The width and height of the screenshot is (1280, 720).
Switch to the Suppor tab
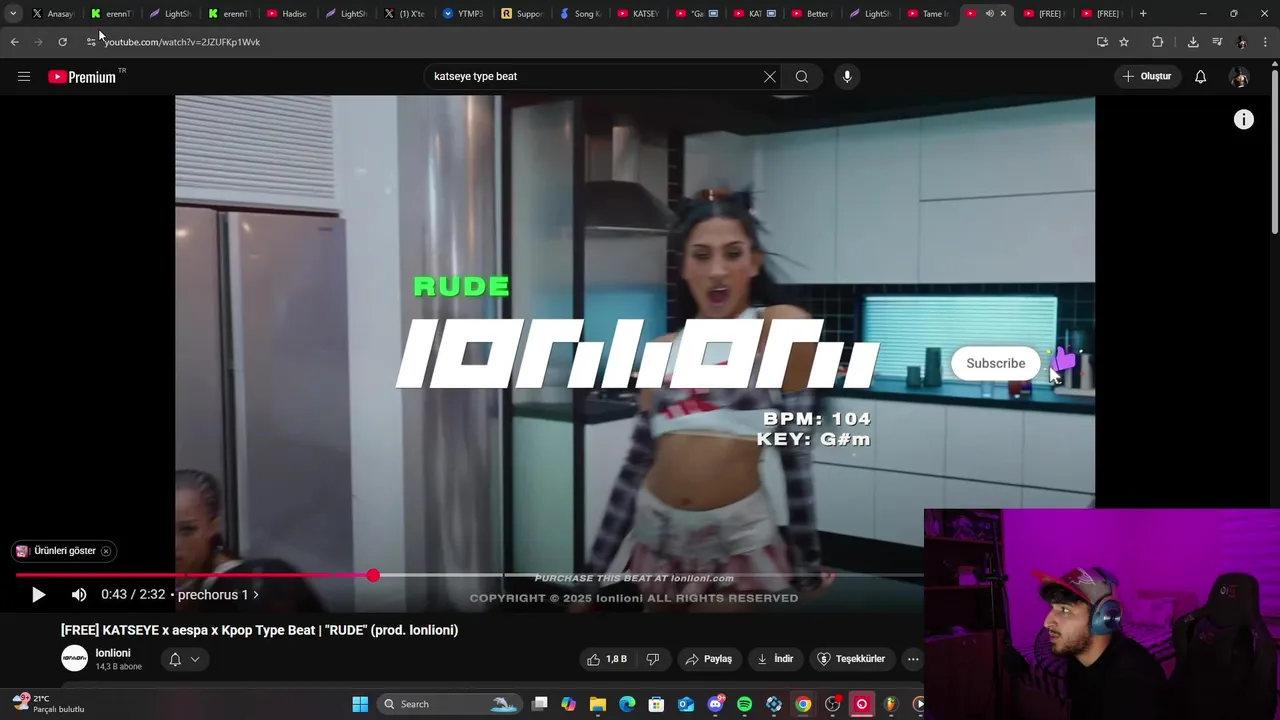(522, 14)
